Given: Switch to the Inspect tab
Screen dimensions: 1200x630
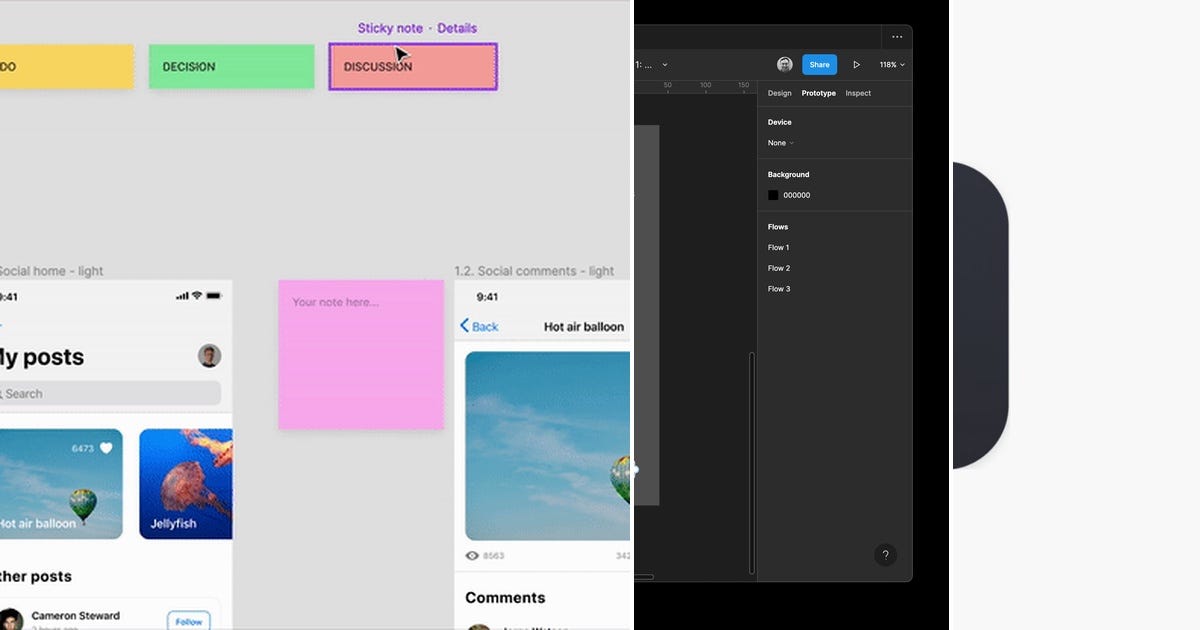Looking at the screenshot, I should pos(858,93).
